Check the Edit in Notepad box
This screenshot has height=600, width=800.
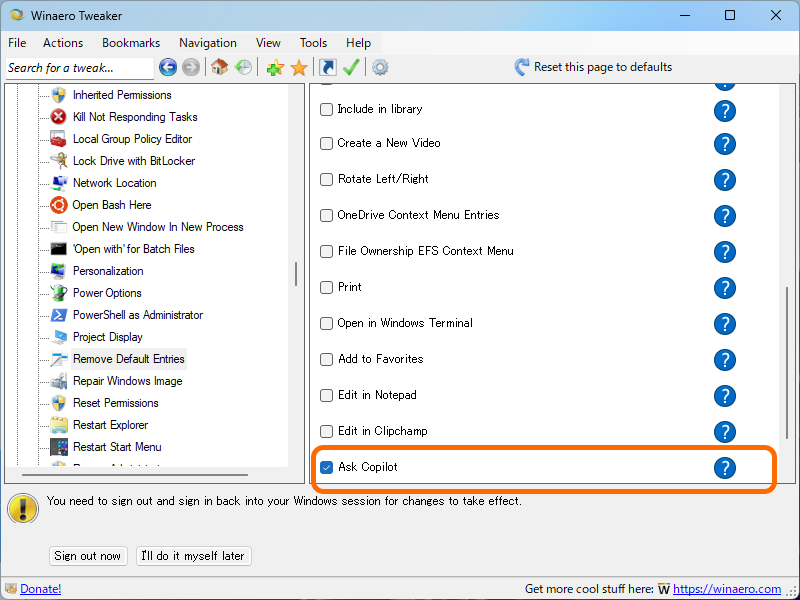(326, 395)
